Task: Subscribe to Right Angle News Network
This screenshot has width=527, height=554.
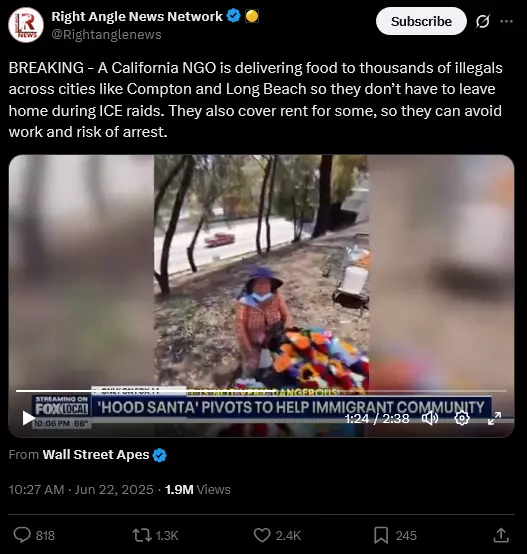Action: [x=421, y=21]
